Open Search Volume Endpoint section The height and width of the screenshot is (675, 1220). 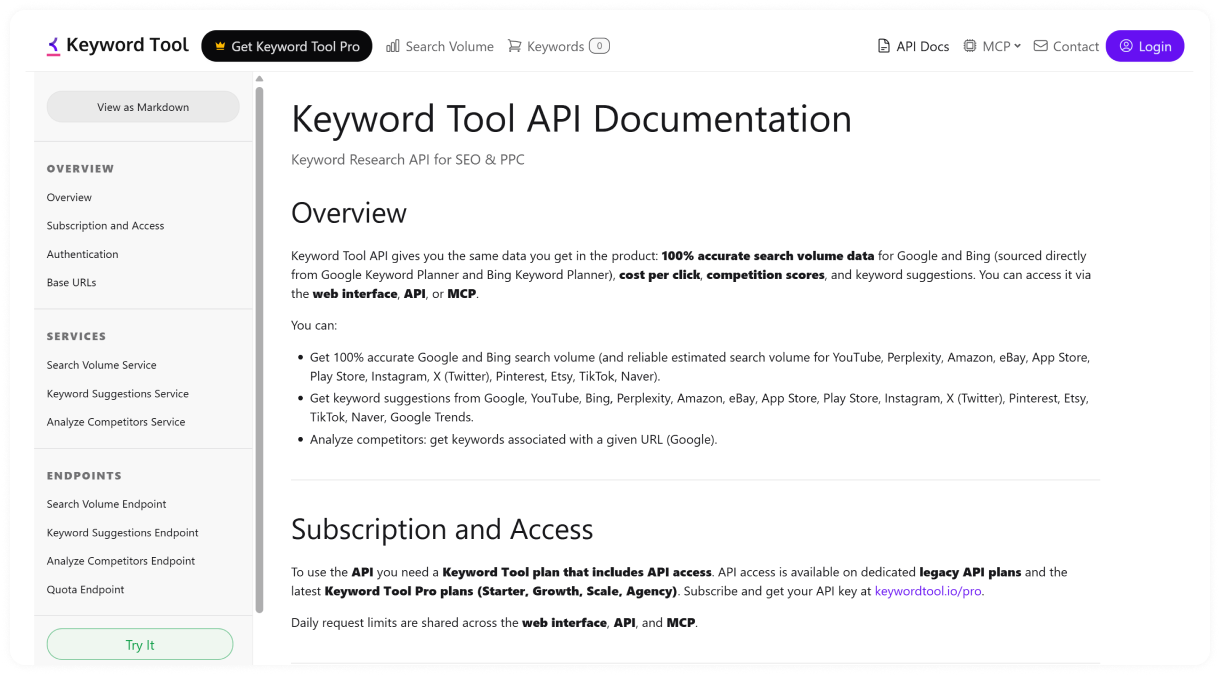[107, 504]
